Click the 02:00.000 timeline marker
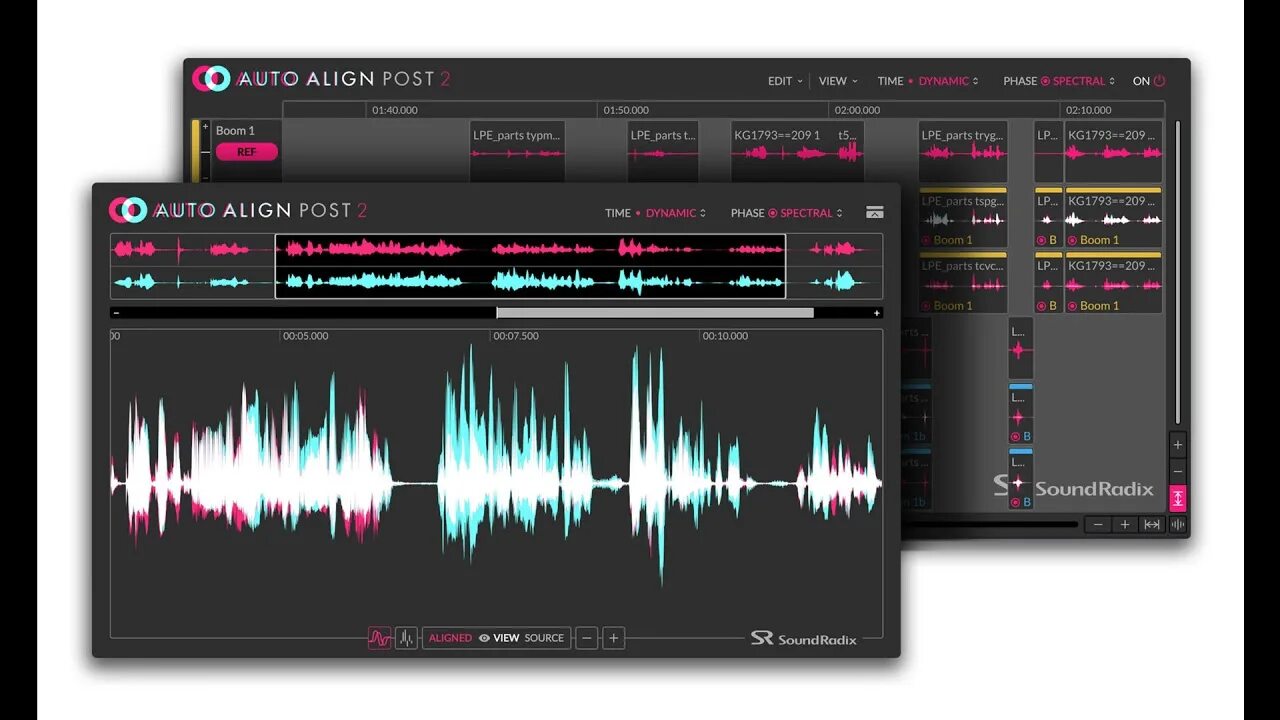The image size is (1280, 720). coord(857,110)
